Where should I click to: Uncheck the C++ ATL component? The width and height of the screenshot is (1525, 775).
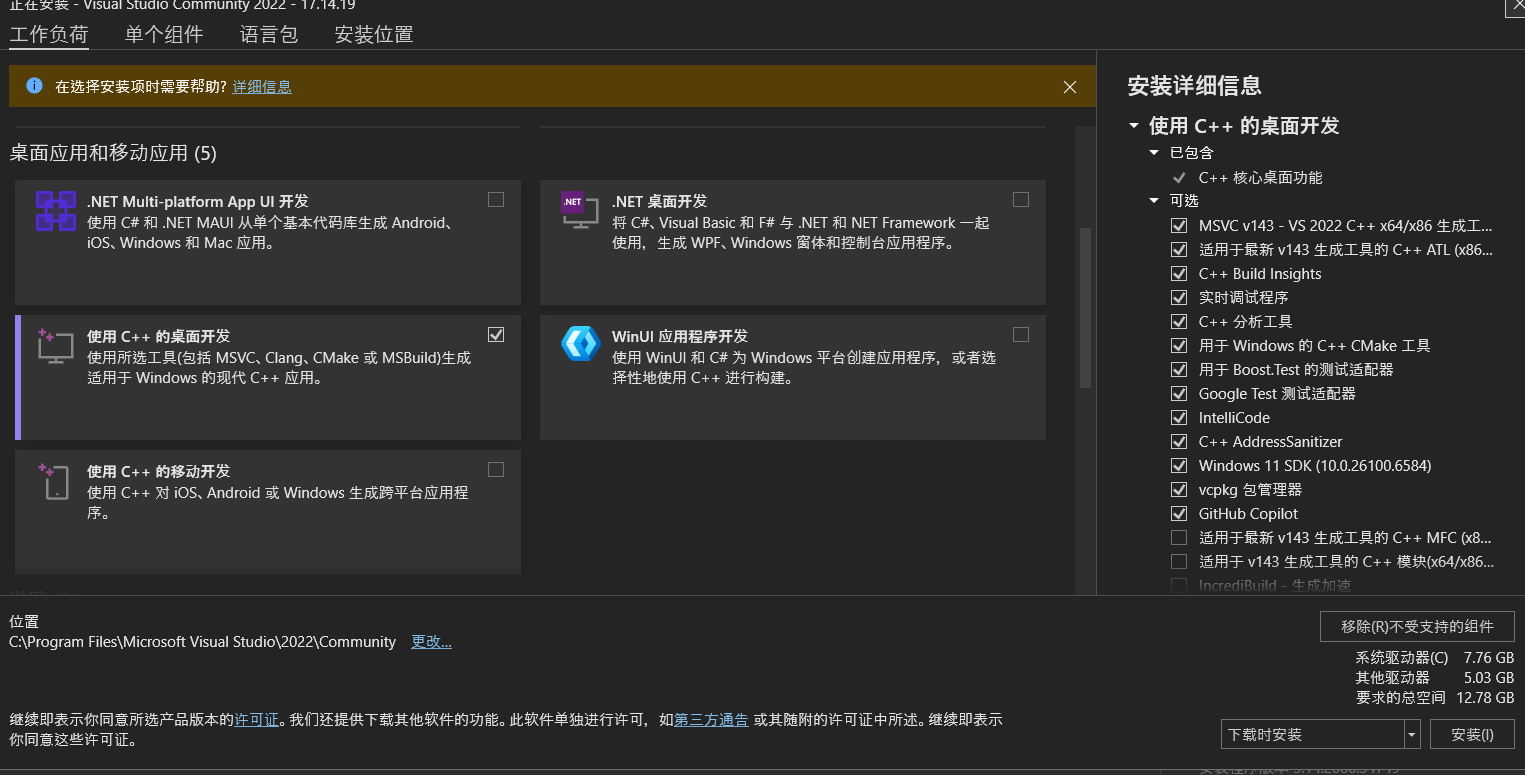(1179, 250)
